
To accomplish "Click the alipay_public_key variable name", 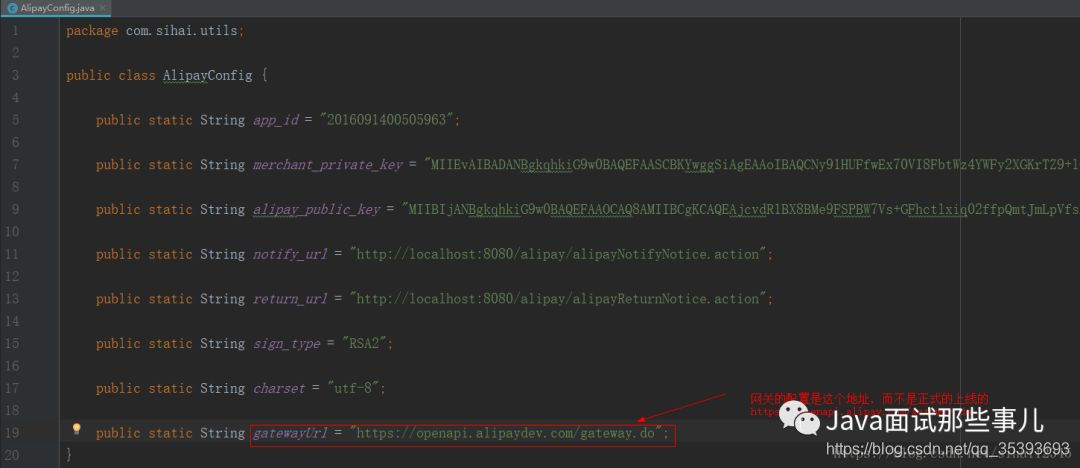I will tap(316, 210).
